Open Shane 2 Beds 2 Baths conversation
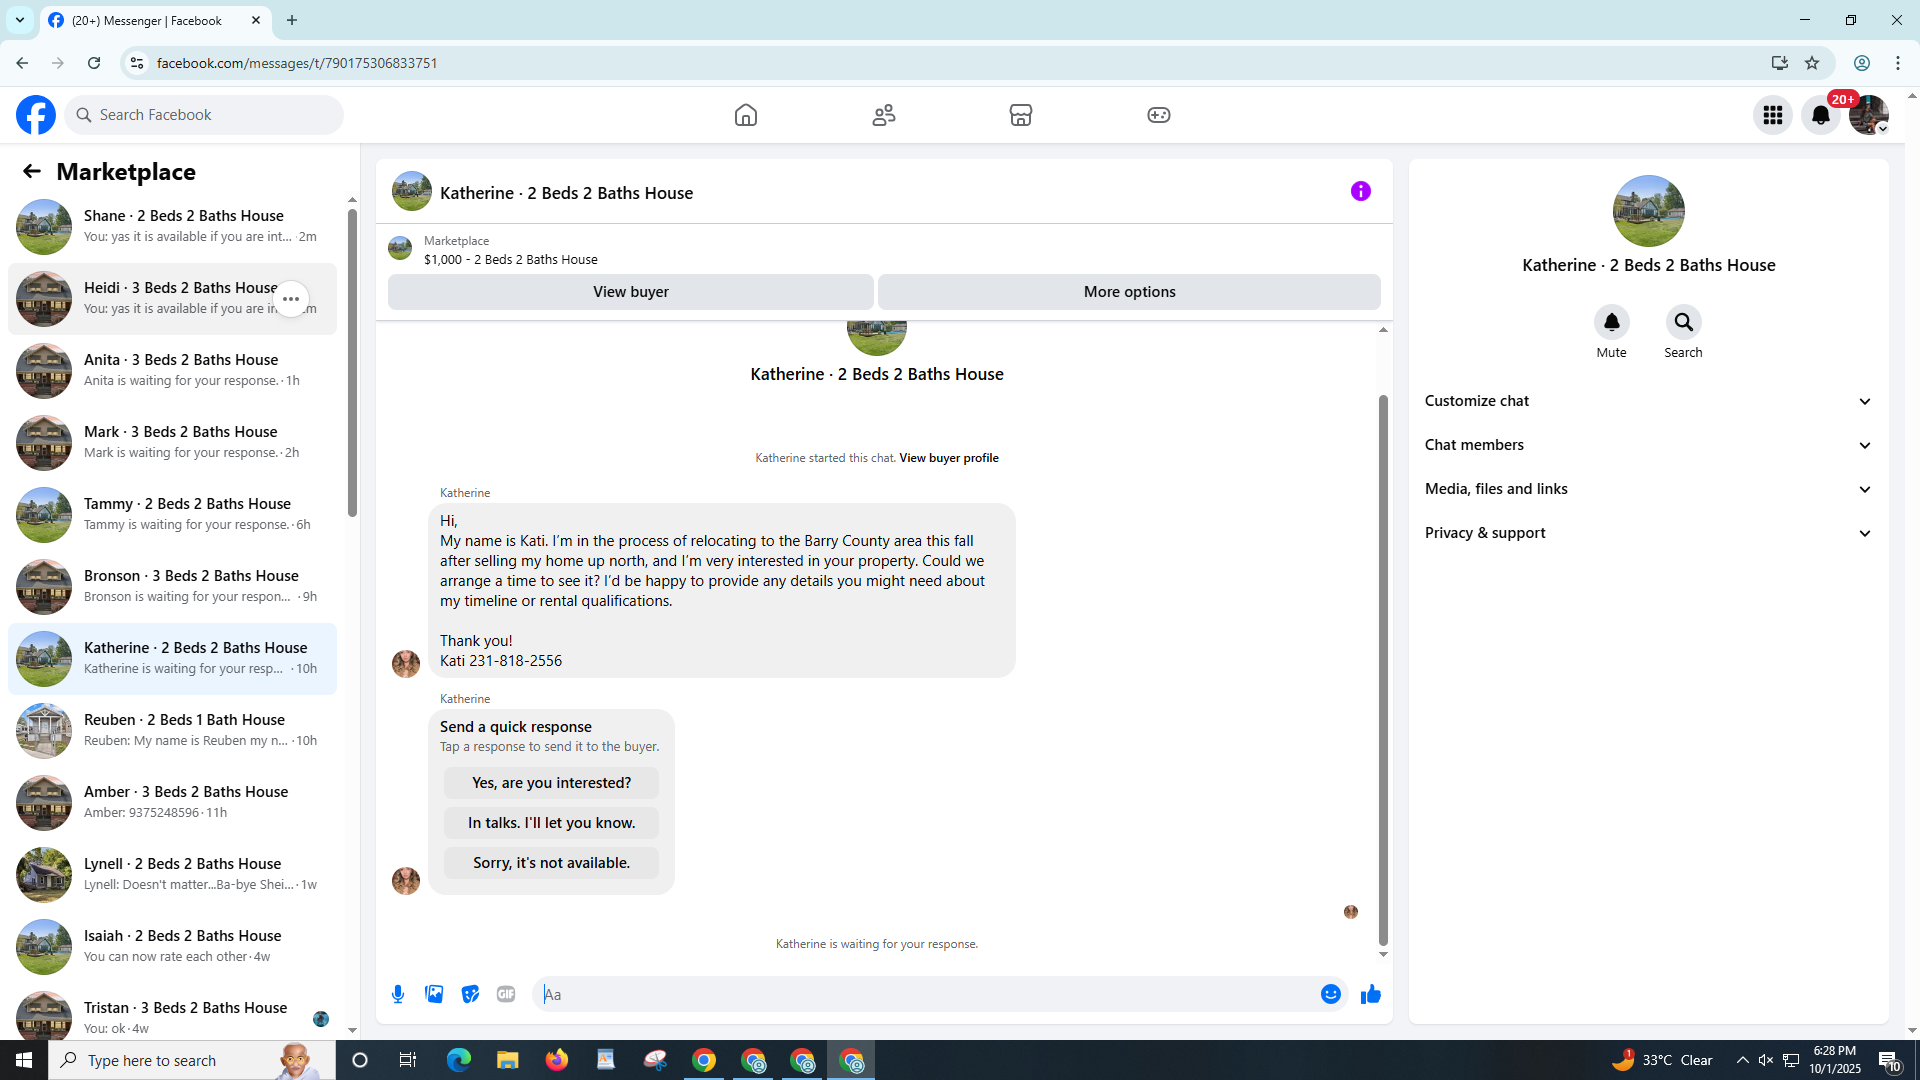1920x1080 pixels. (172, 227)
